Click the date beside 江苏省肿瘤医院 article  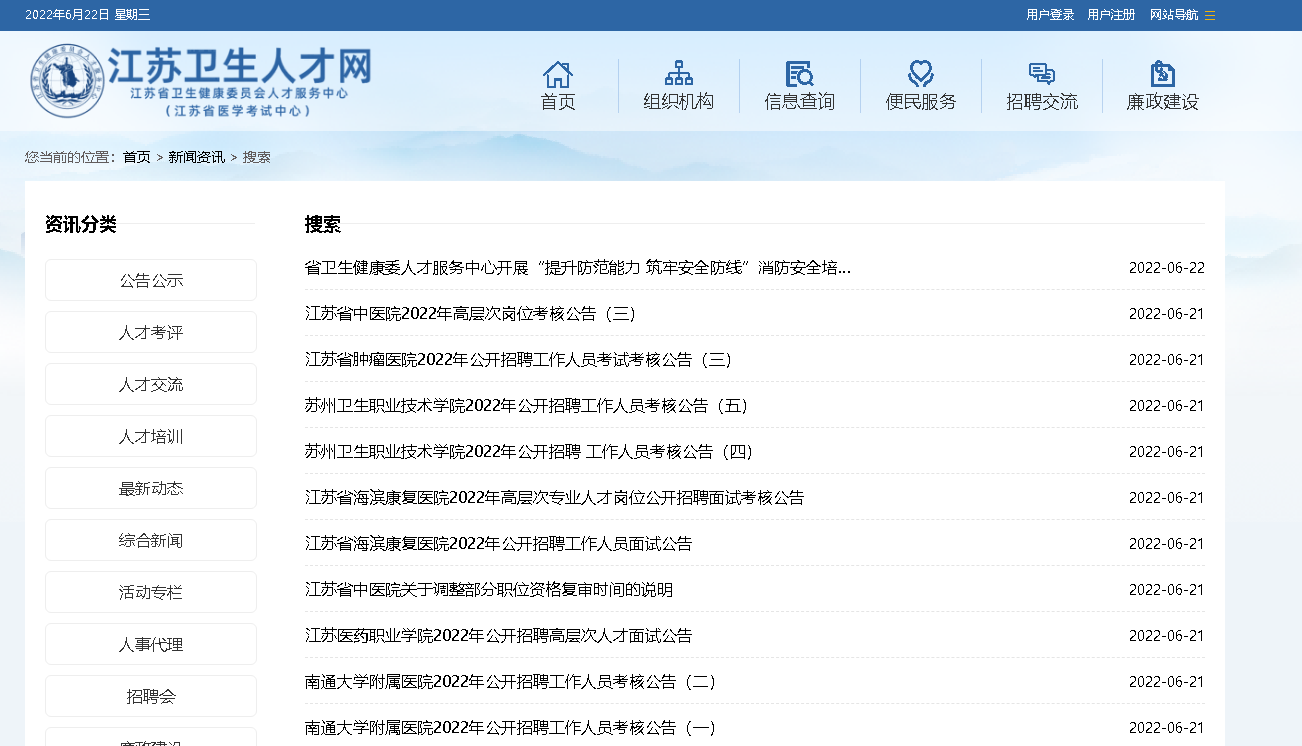(1166, 360)
